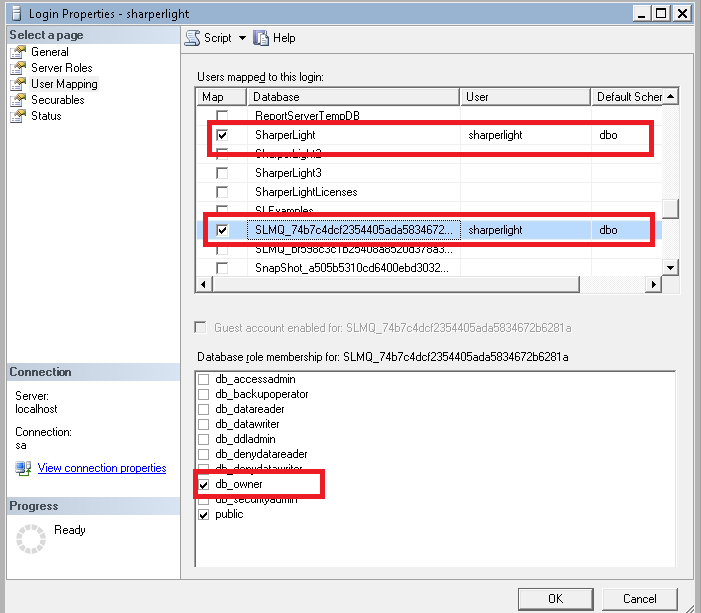The width and height of the screenshot is (701, 613).
Task: Click the User Mapping page icon
Action: pos(18,84)
